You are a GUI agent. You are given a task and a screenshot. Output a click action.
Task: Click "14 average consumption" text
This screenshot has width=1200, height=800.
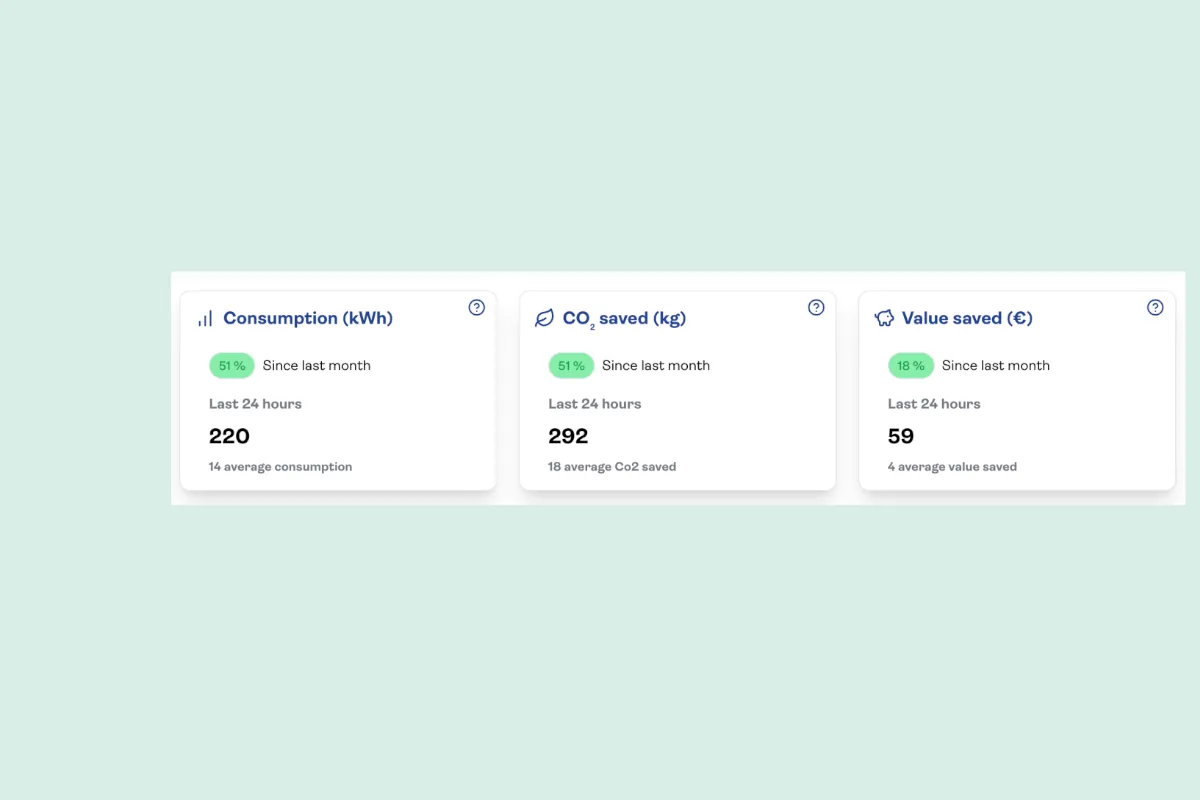point(280,467)
